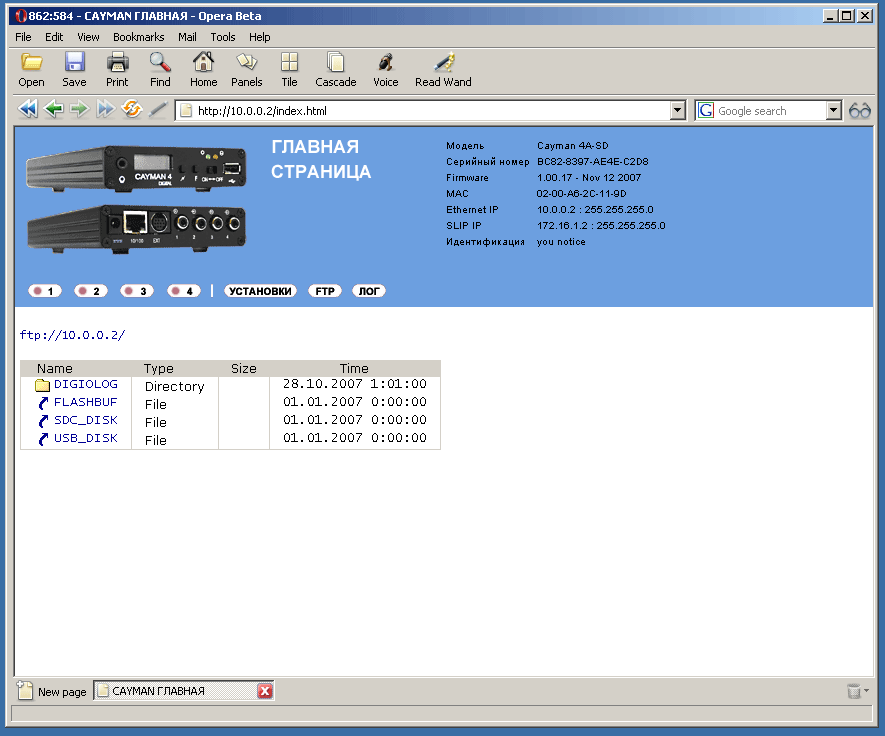This screenshot has height=736, width=885.
Task: Open the closed-pages trash icon
Action: [x=854, y=691]
